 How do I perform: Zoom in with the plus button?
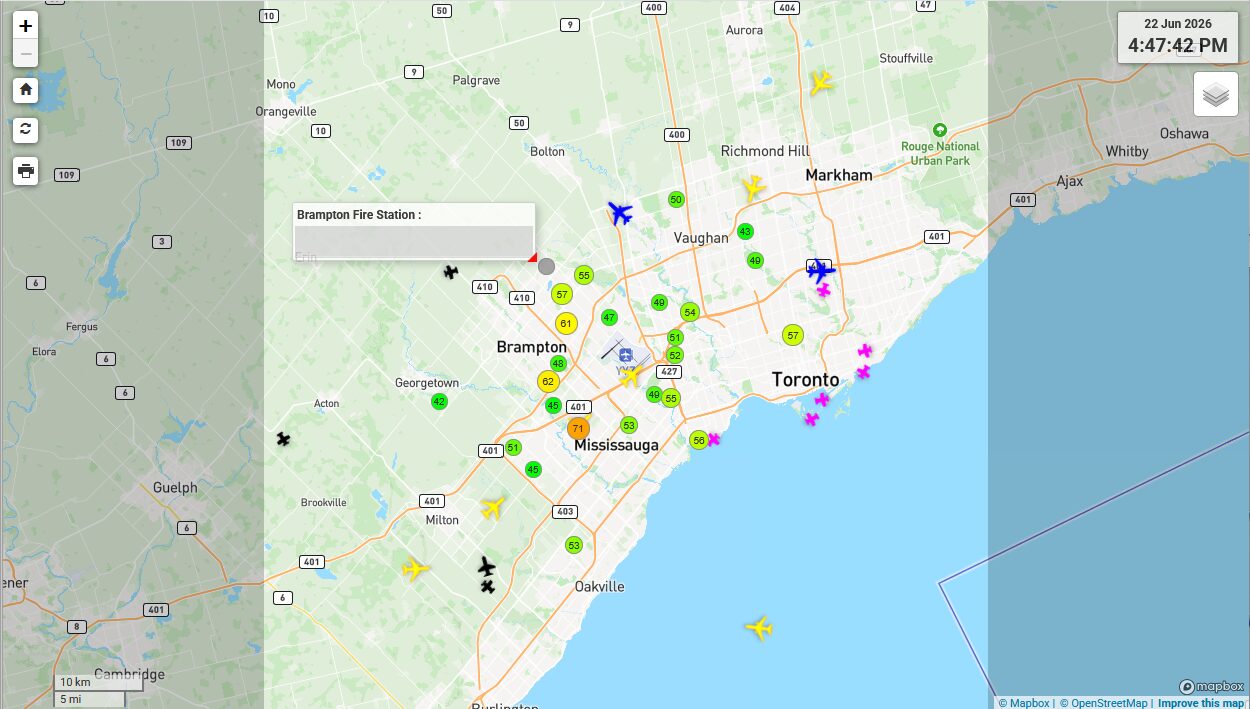click(26, 26)
